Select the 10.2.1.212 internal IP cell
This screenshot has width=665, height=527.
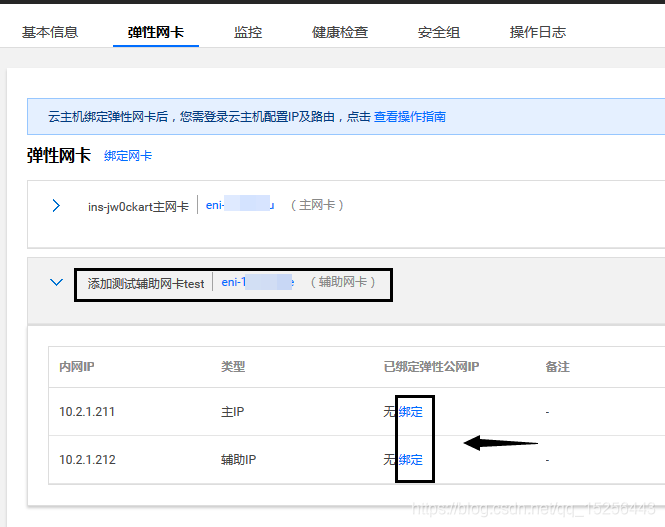coord(87,460)
